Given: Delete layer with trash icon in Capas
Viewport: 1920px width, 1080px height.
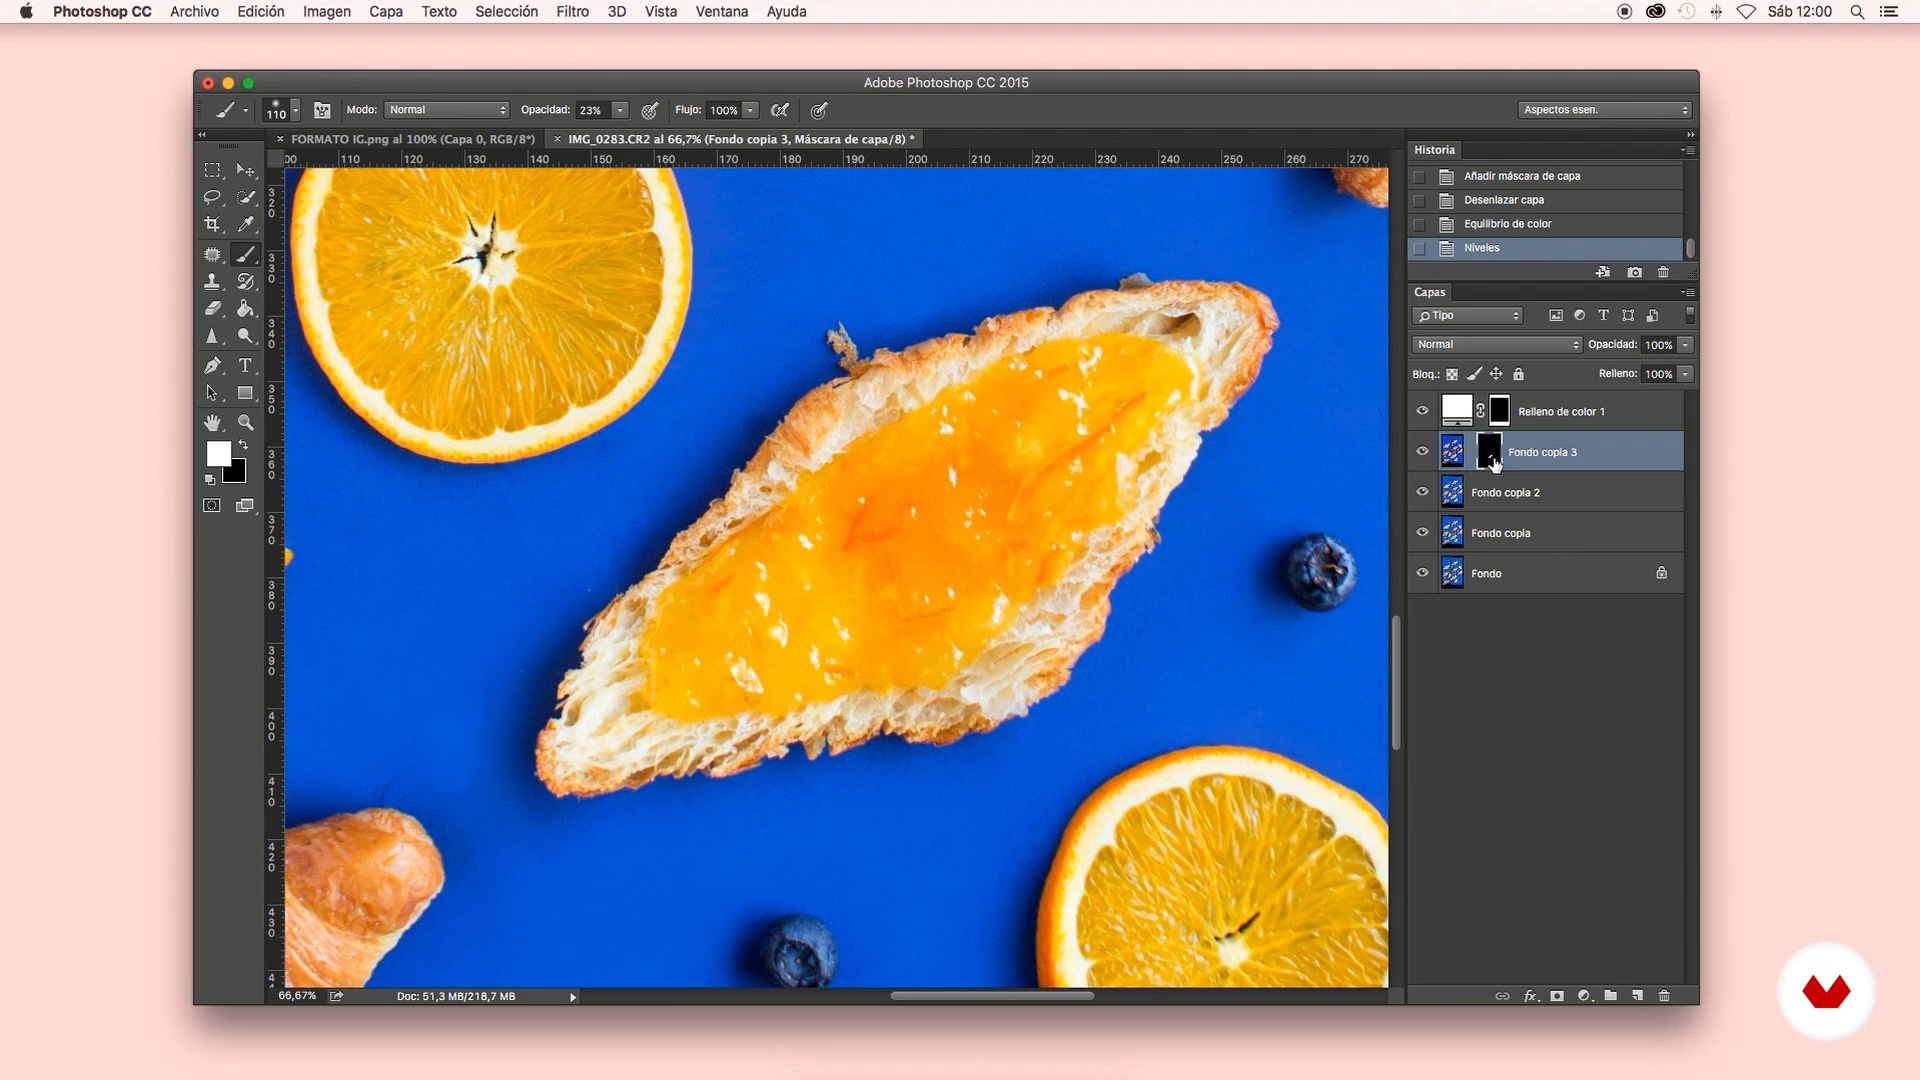Looking at the screenshot, I should coord(1664,996).
